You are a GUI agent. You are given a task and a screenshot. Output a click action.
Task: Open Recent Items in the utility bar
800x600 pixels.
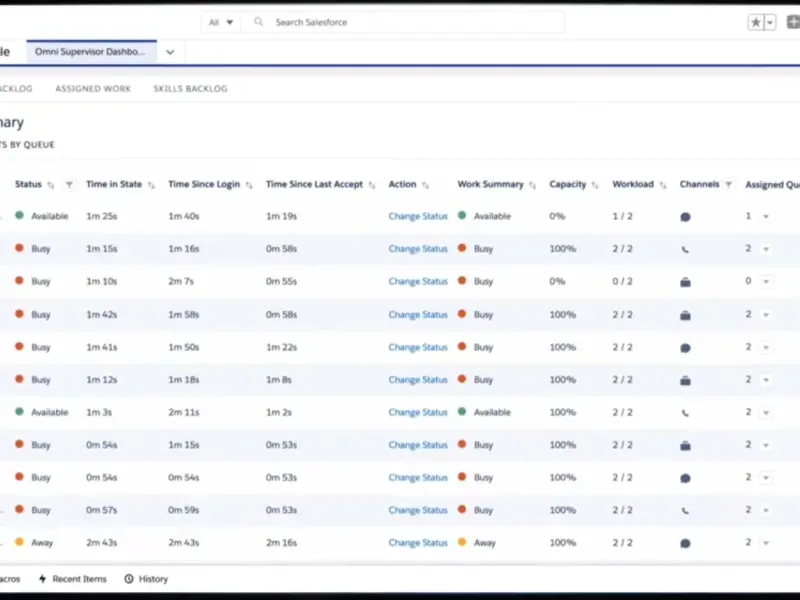74,579
